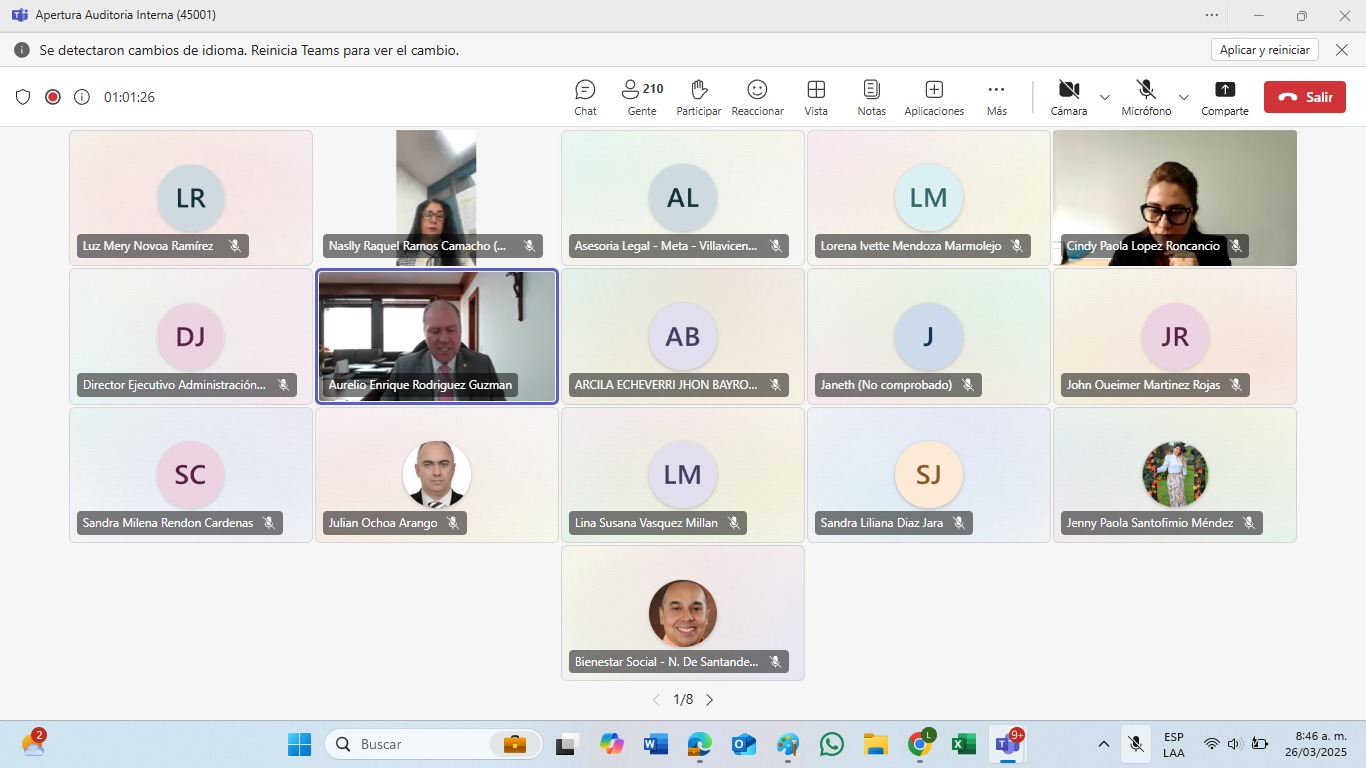This screenshot has height=768, width=1366.
Task: Show the Gente participants list
Action: pyautogui.click(x=642, y=97)
